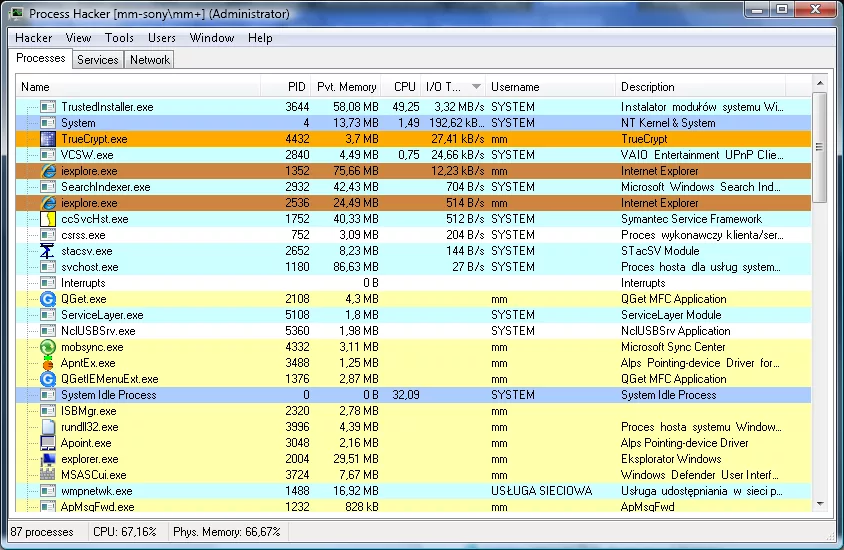Open the Hacker menu
The image size is (844, 550).
34,38
